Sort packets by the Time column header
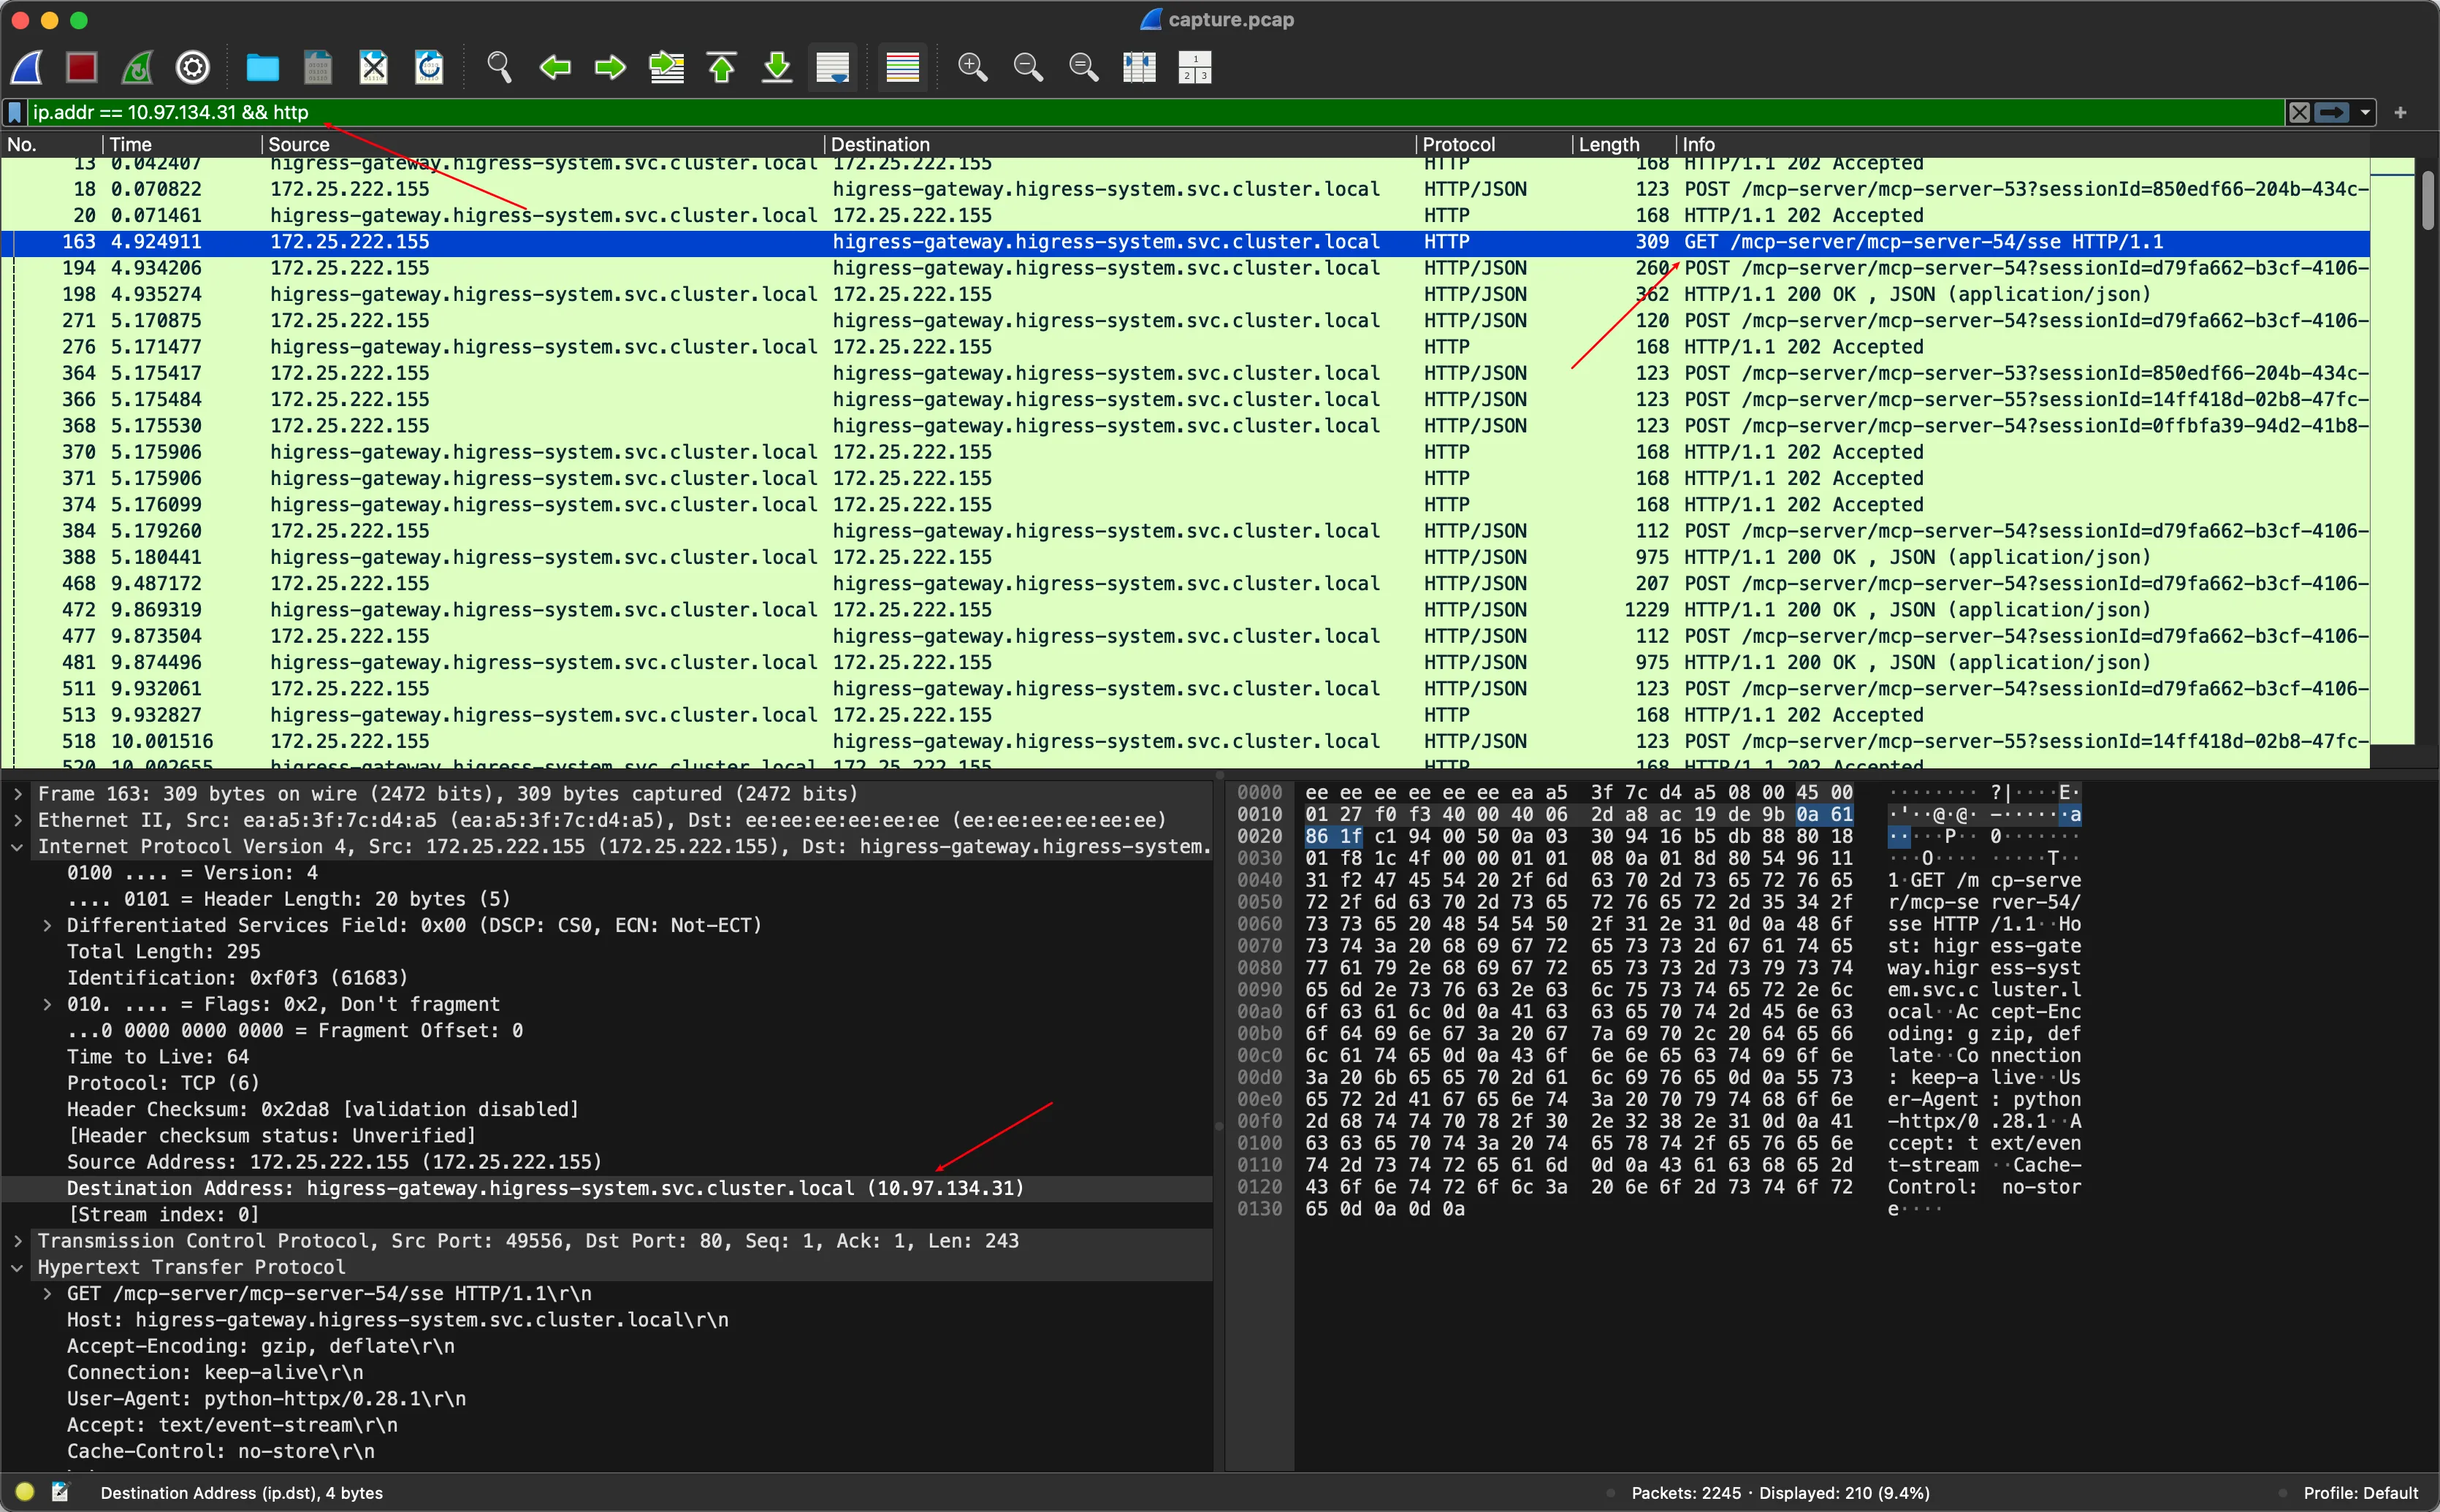Image resolution: width=2440 pixels, height=1512 pixels. (x=181, y=144)
